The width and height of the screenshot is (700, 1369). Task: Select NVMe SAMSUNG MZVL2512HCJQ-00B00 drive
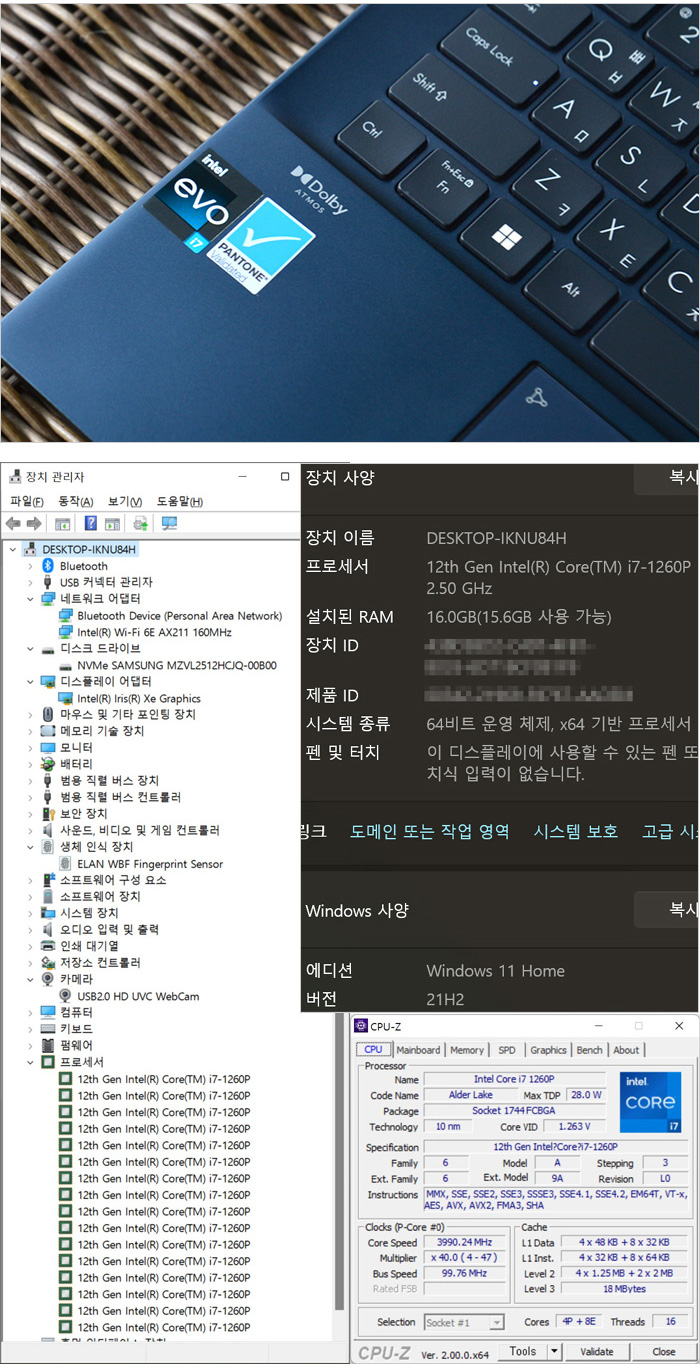click(x=177, y=665)
